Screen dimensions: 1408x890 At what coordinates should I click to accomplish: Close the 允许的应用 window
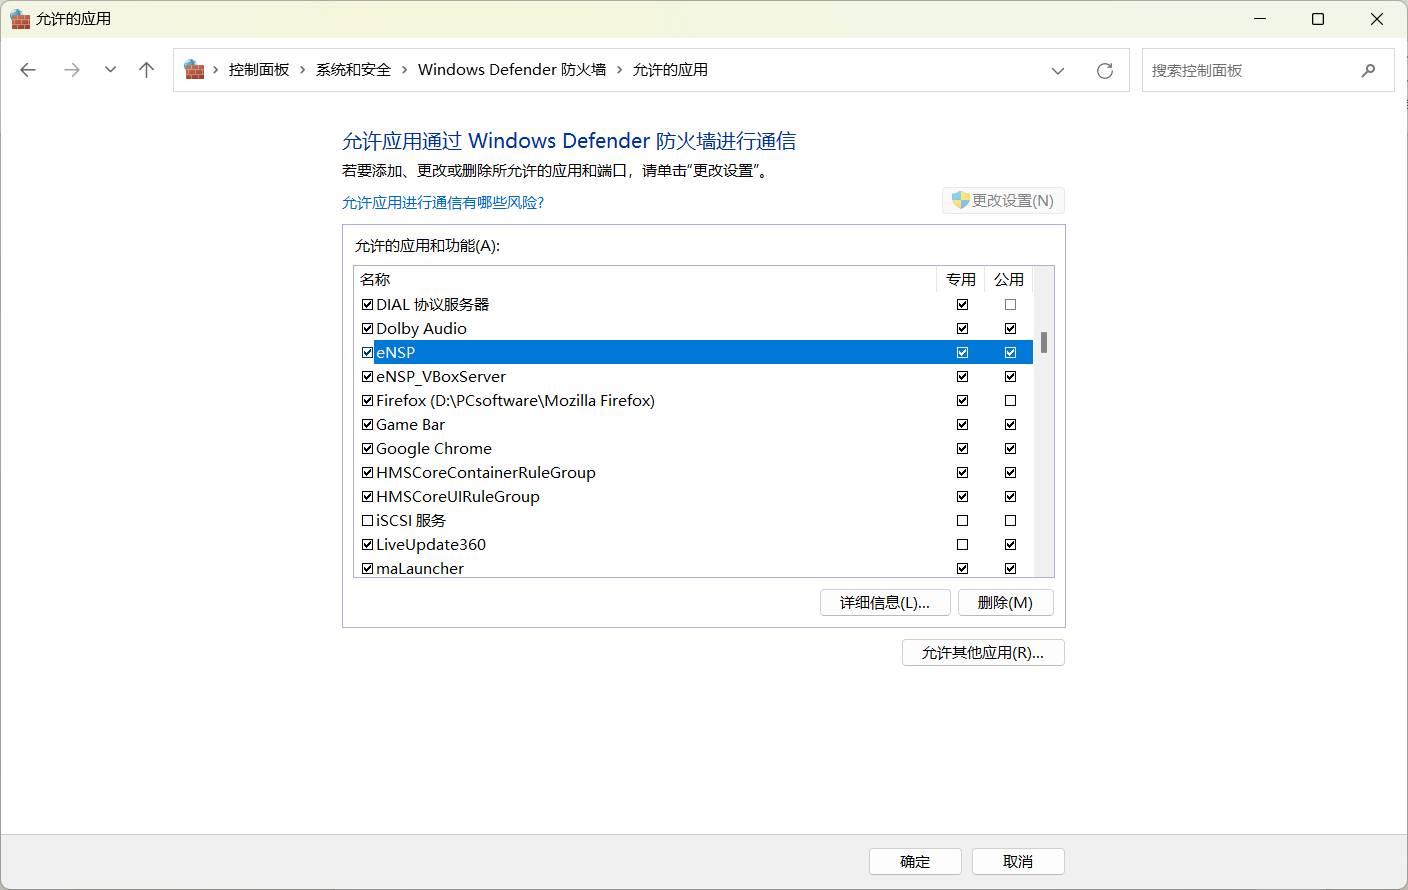[1377, 19]
